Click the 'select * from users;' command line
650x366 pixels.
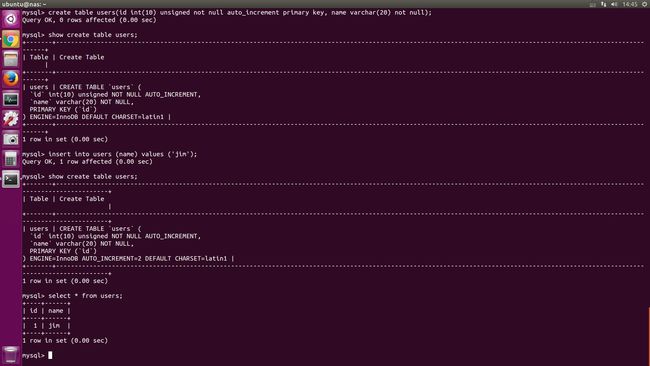(x=73, y=296)
